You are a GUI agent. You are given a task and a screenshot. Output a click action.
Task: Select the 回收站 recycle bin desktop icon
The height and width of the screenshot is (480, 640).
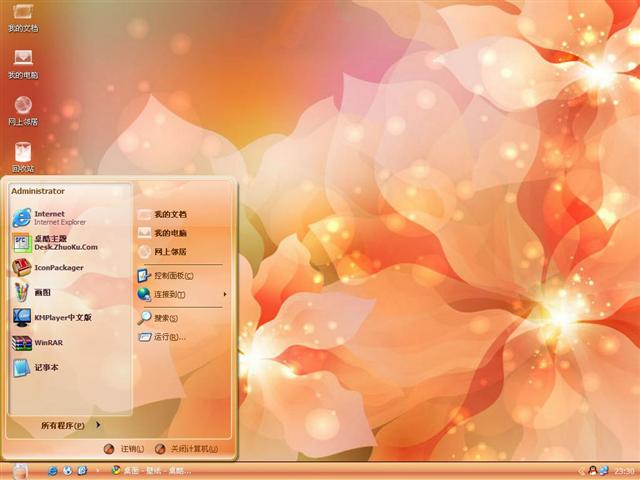coord(23,157)
